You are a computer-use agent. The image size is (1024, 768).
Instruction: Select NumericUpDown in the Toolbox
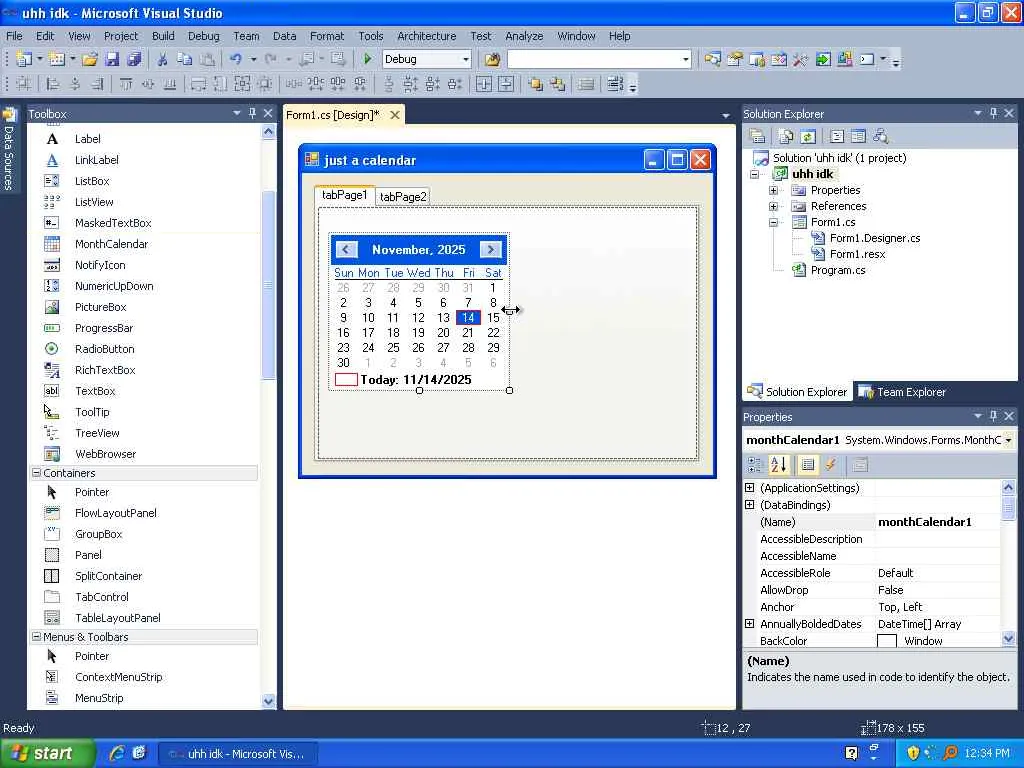[x=114, y=286]
